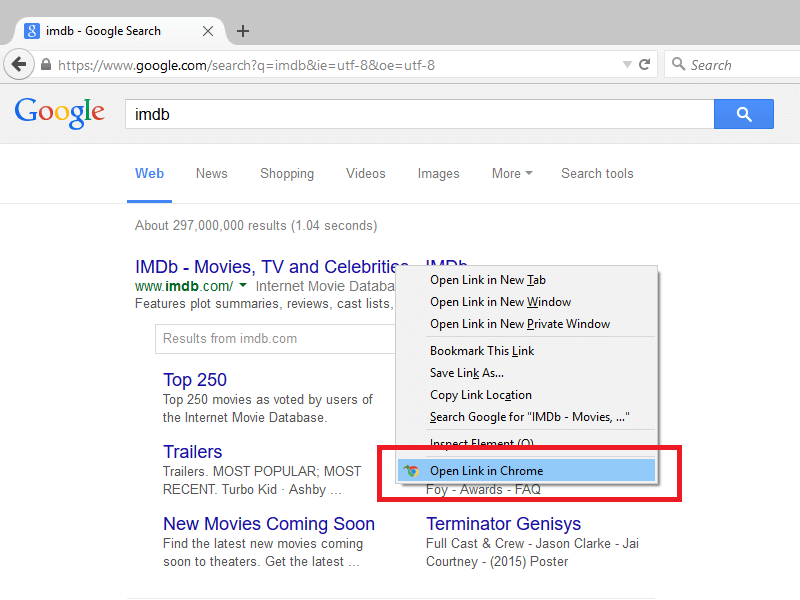This screenshot has height=600, width=800.
Task: Switch to the Images tab
Action: tap(438, 173)
